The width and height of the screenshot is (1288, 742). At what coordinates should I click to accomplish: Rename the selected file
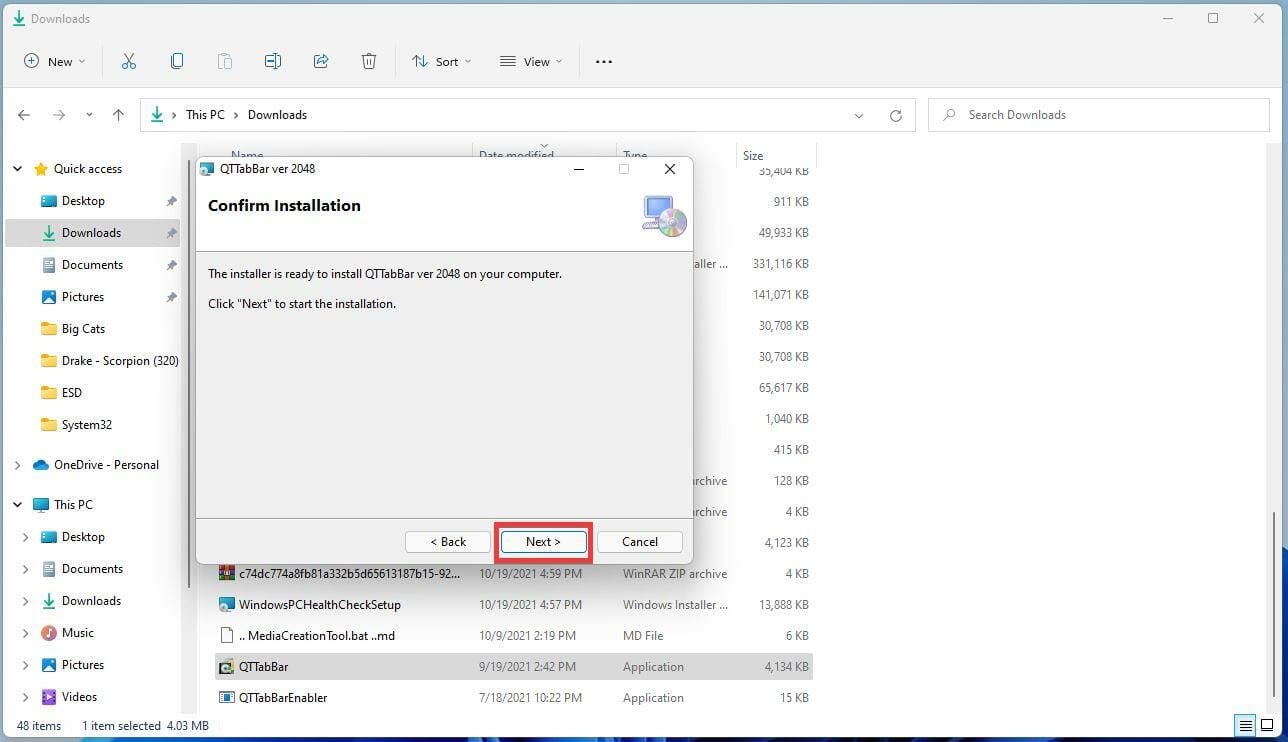272,61
